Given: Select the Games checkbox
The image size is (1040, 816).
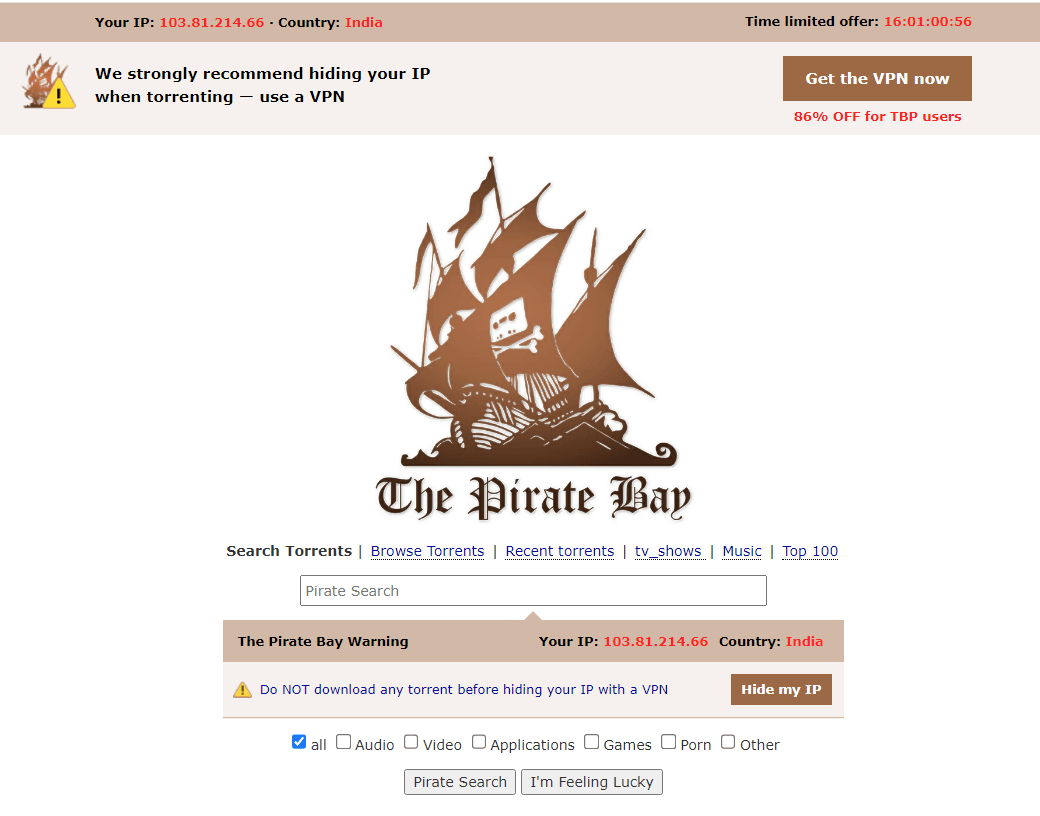Looking at the screenshot, I should (592, 742).
